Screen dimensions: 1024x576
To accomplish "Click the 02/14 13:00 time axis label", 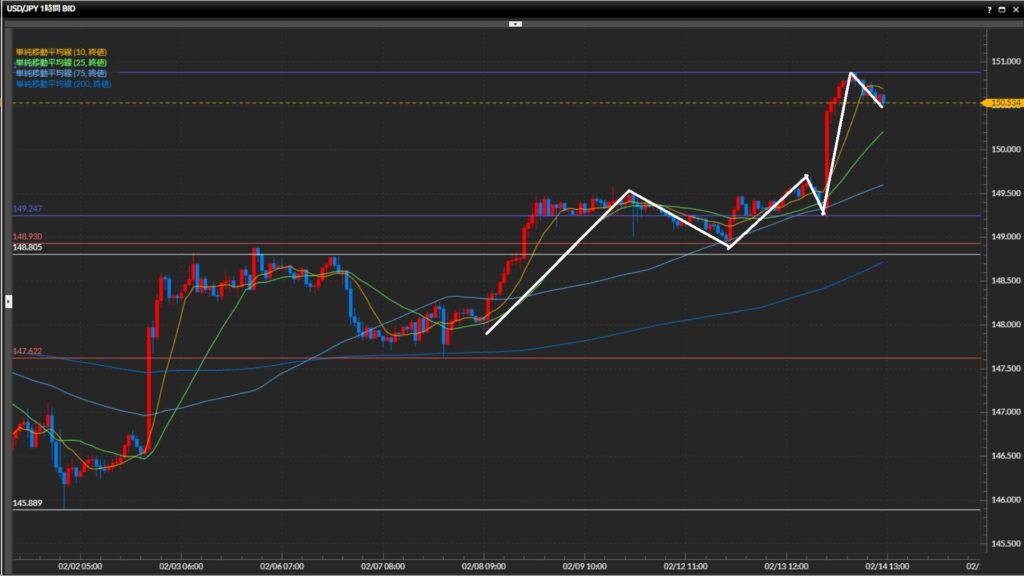I will coord(890,565).
